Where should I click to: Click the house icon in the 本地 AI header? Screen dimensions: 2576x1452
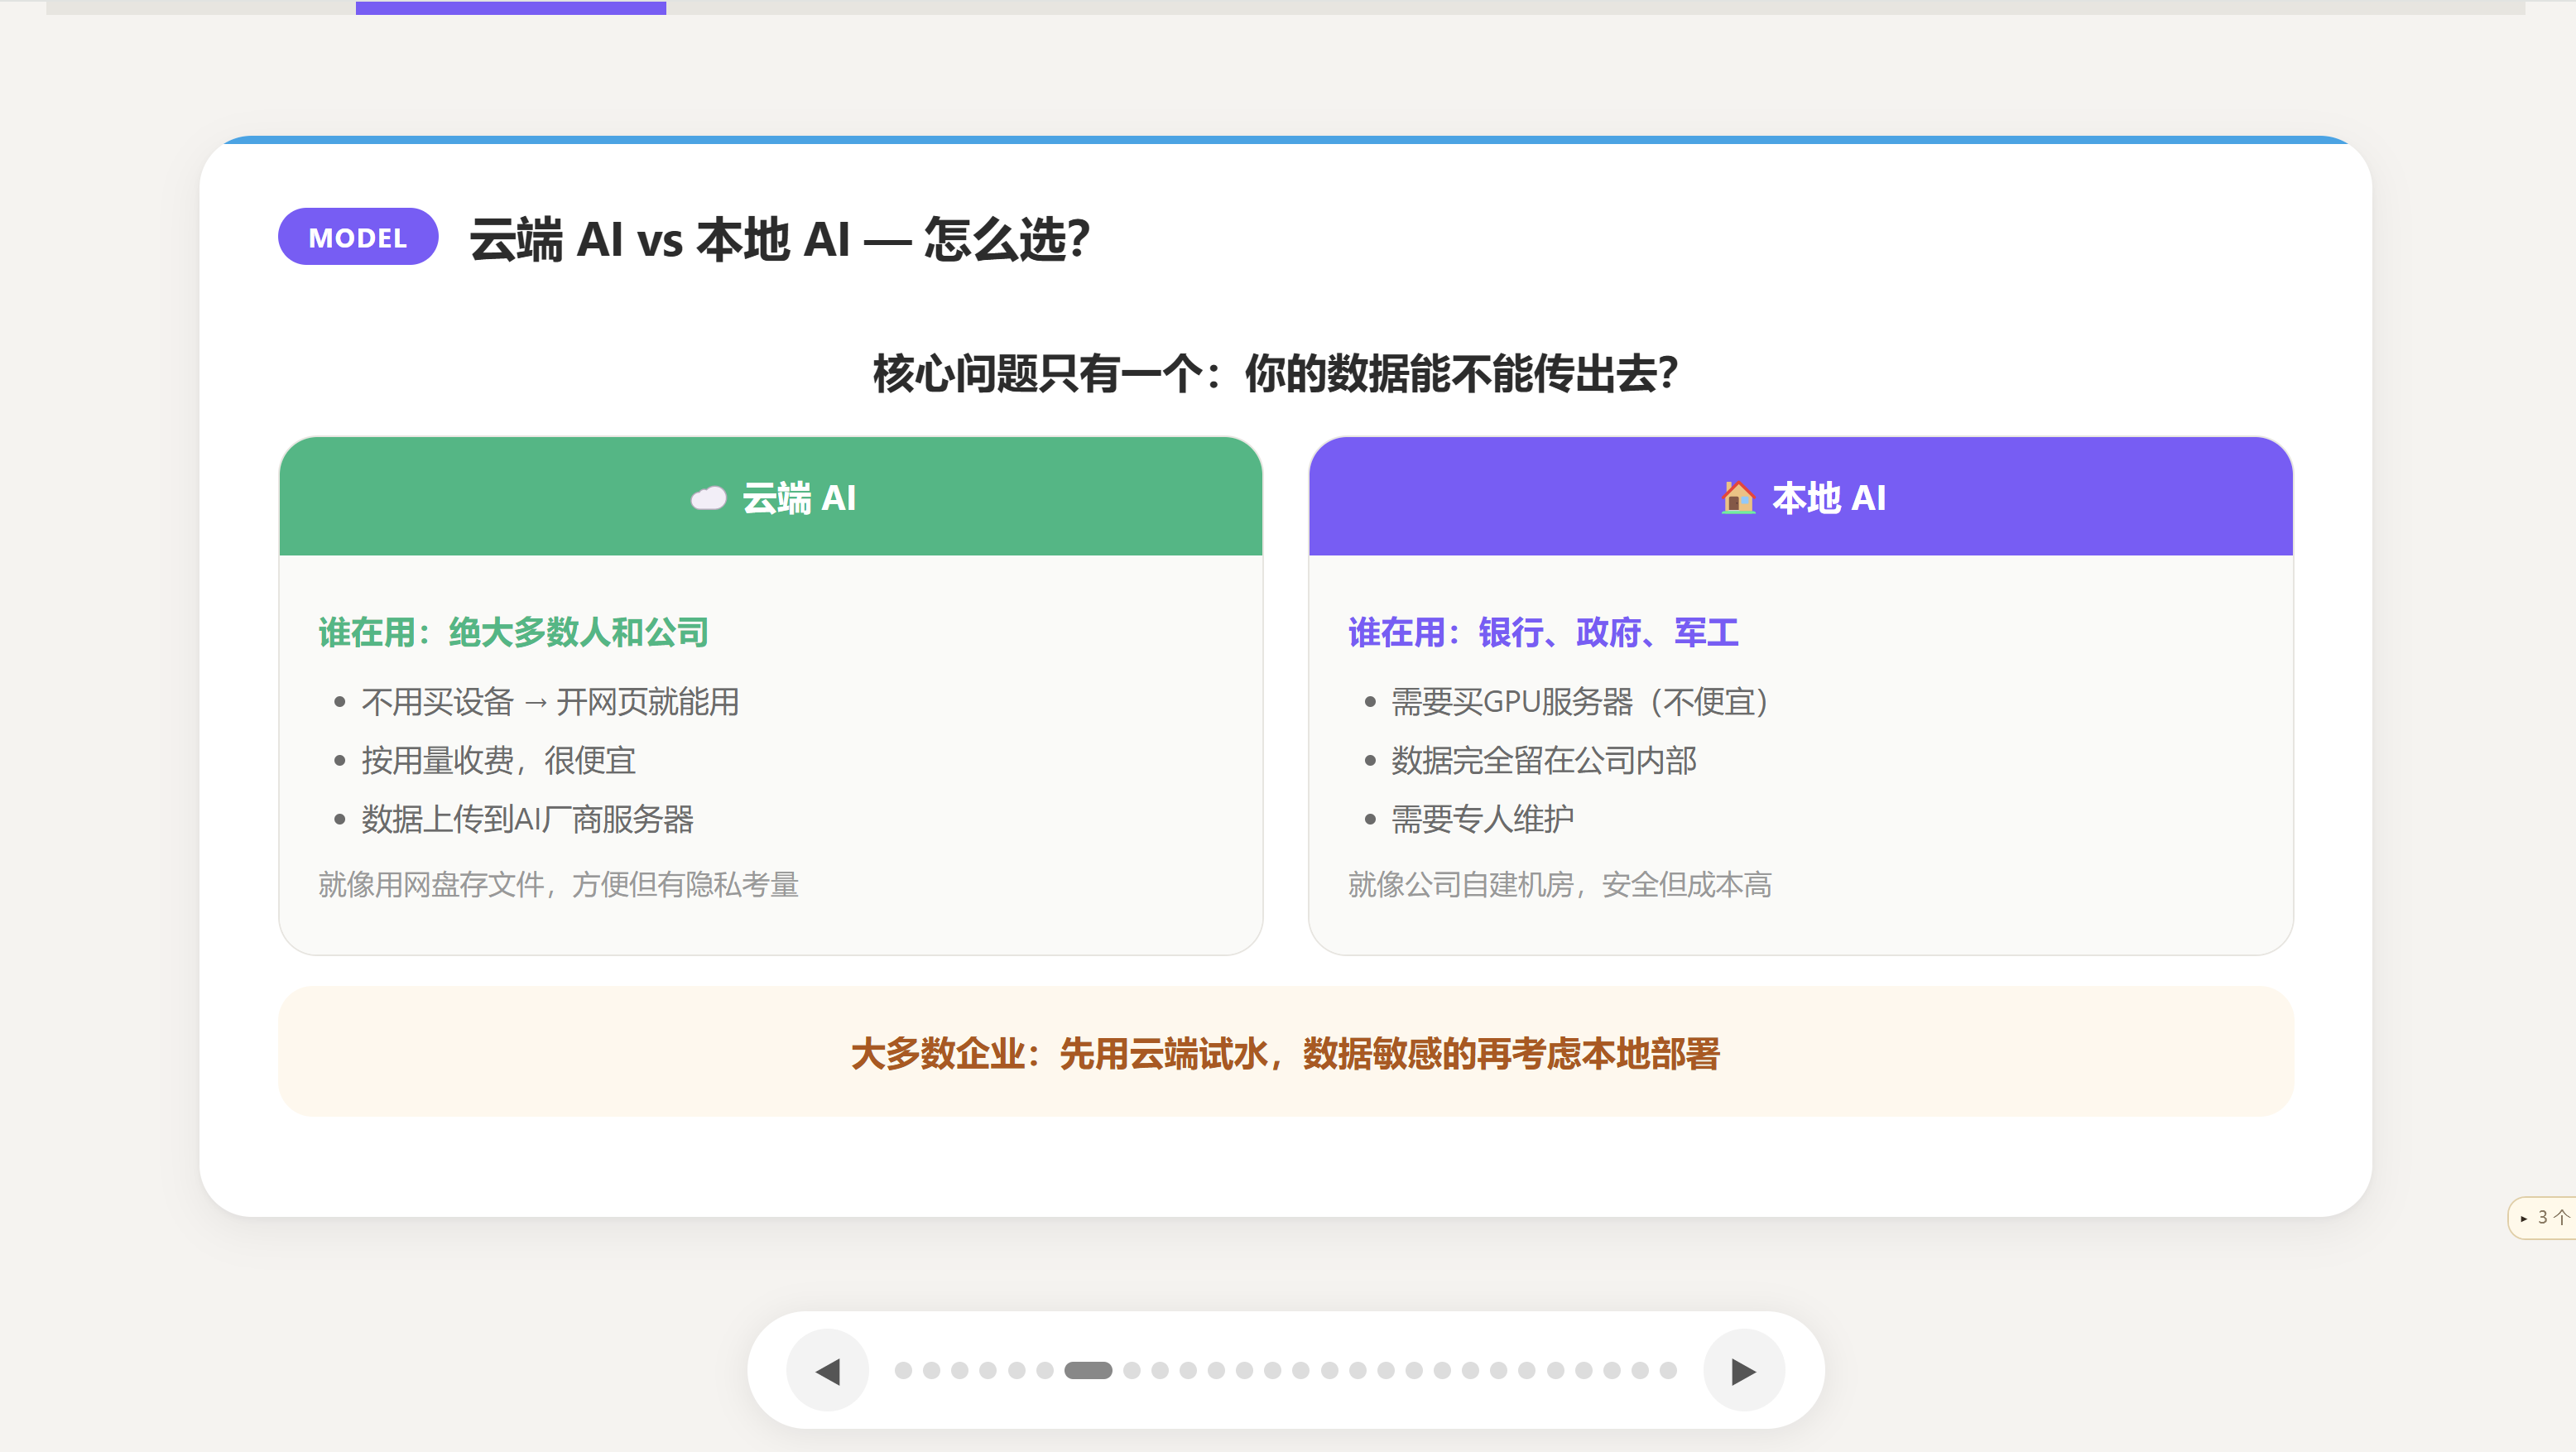[1738, 497]
